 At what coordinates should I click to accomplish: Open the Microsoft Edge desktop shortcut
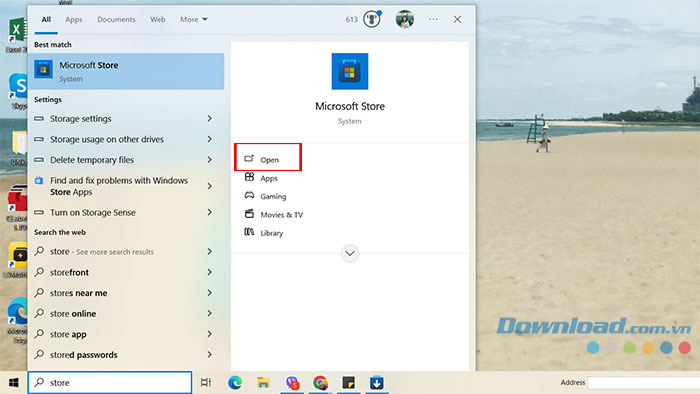point(18,319)
